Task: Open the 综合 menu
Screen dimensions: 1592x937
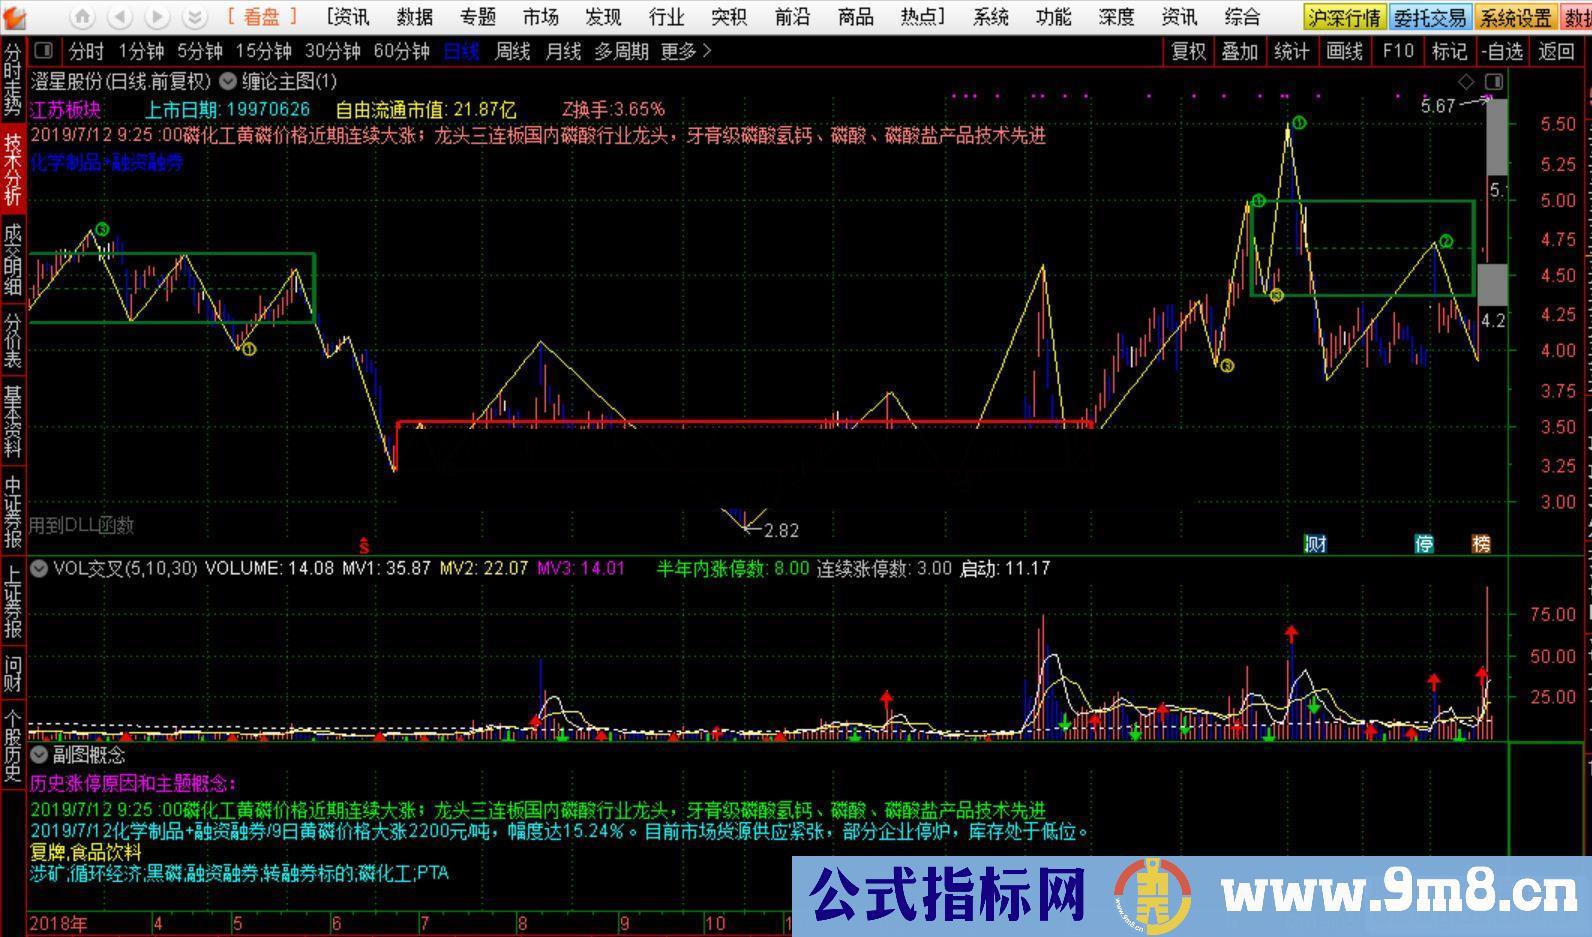Action: tap(1243, 17)
